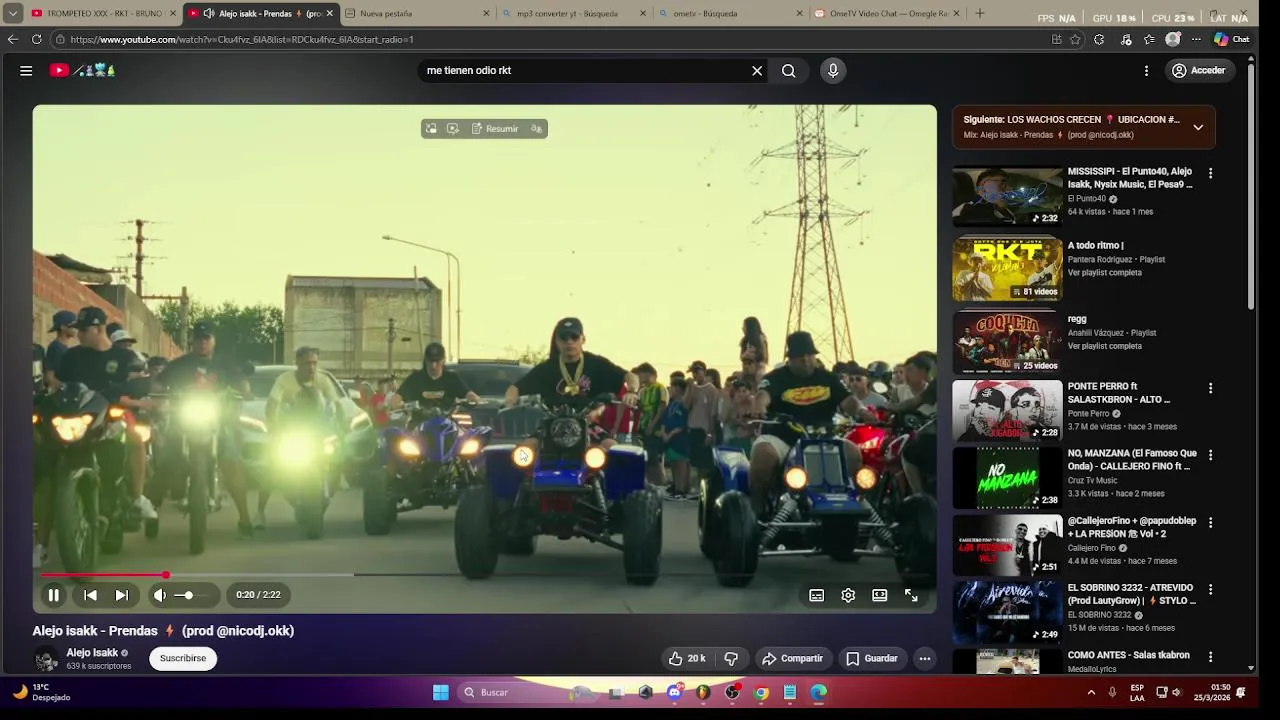Share the video via Compartir

(x=792, y=658)
